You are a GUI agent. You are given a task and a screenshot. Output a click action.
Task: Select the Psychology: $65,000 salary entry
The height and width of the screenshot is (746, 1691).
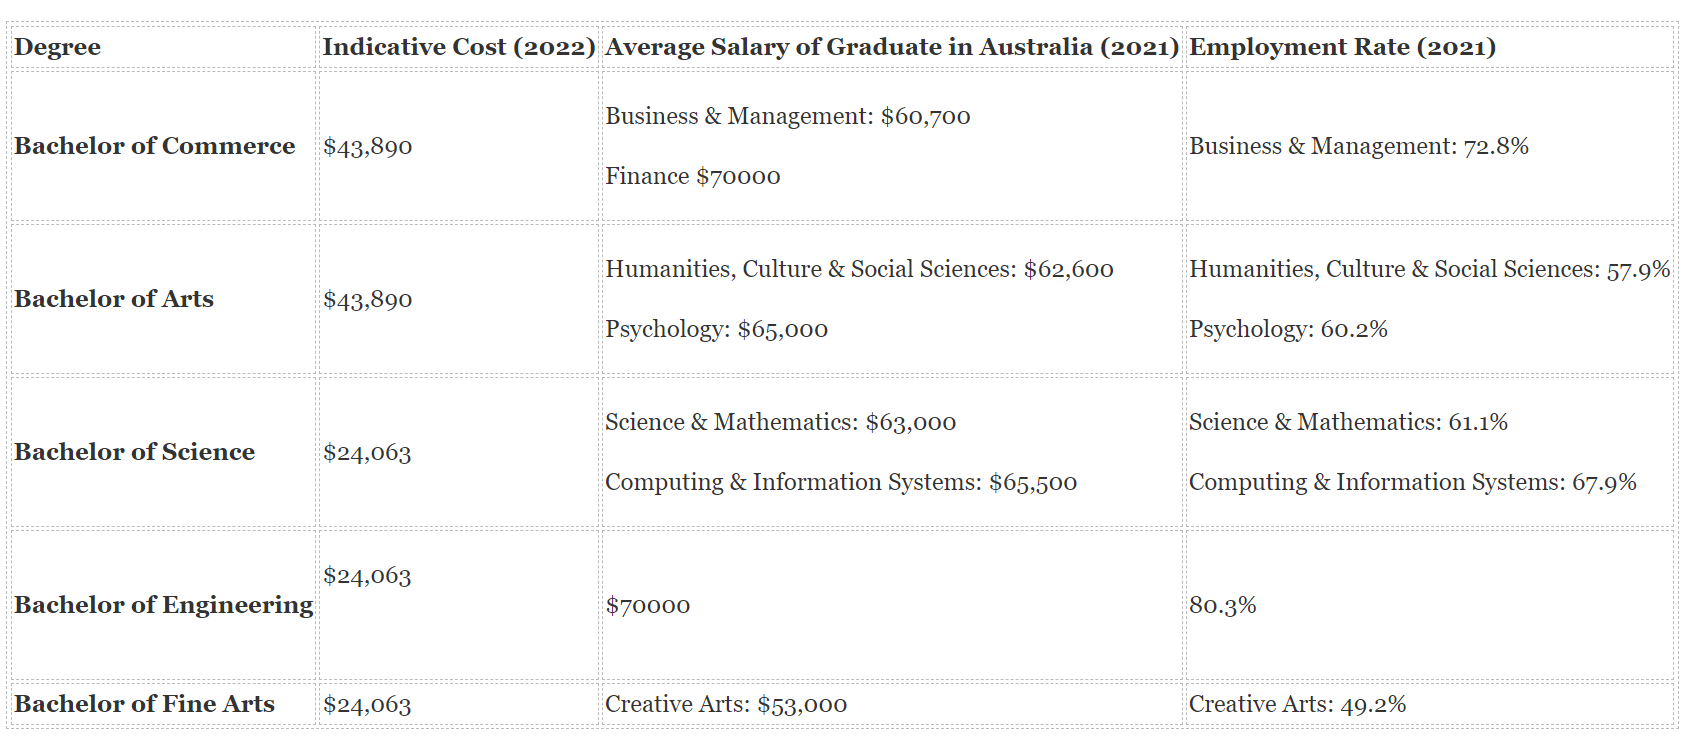717,329
